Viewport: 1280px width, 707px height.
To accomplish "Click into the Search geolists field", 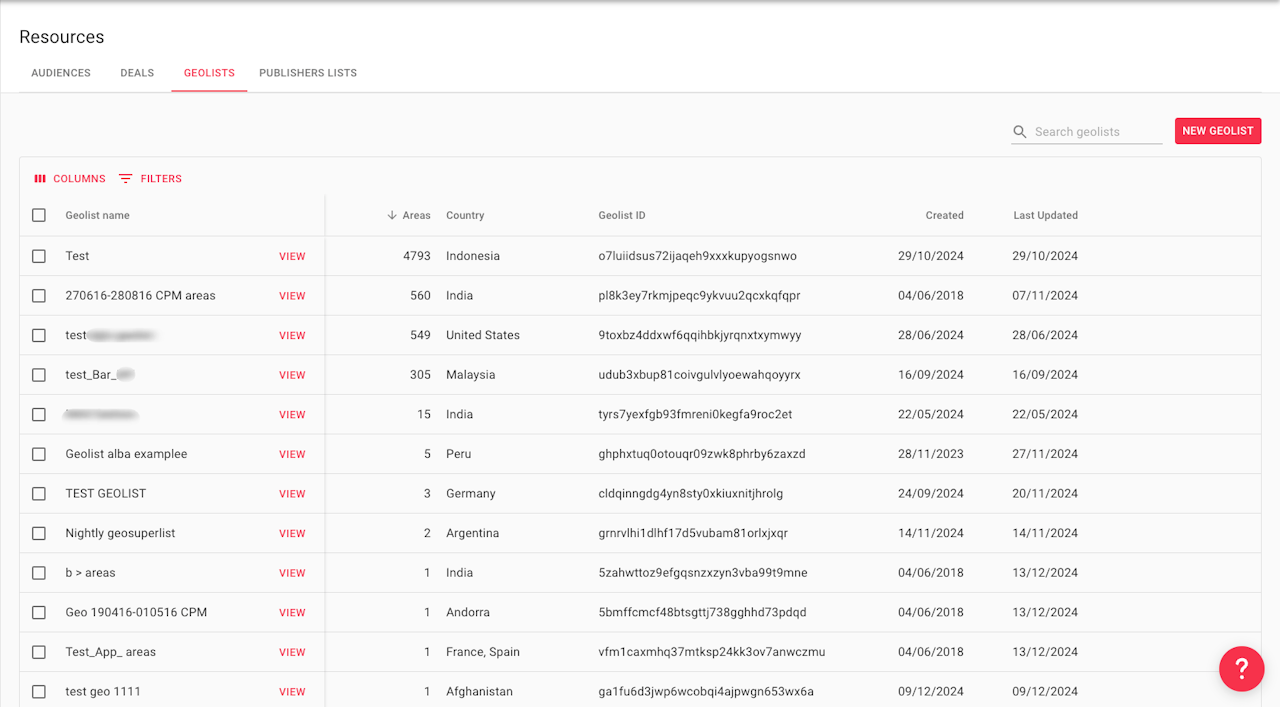I will (x=1096, y=132).
